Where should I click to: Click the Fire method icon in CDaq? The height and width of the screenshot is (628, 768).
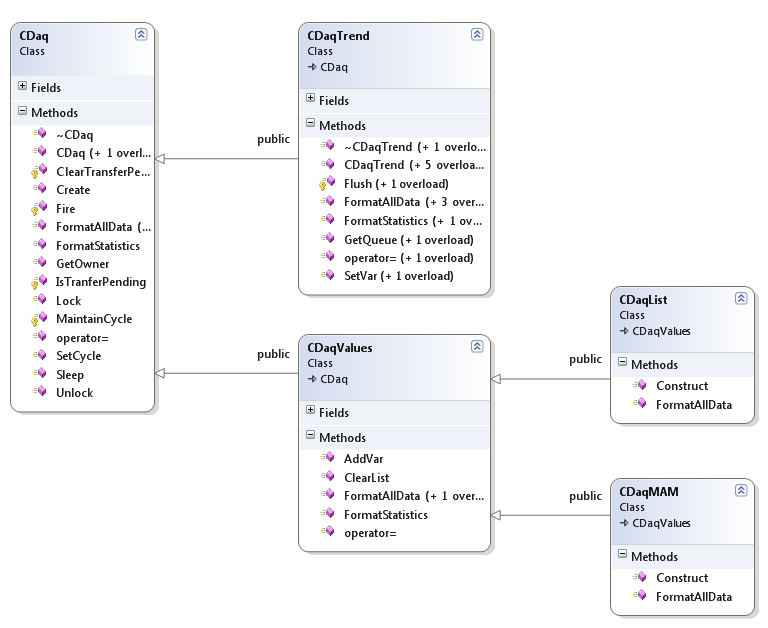coord(37,208)
